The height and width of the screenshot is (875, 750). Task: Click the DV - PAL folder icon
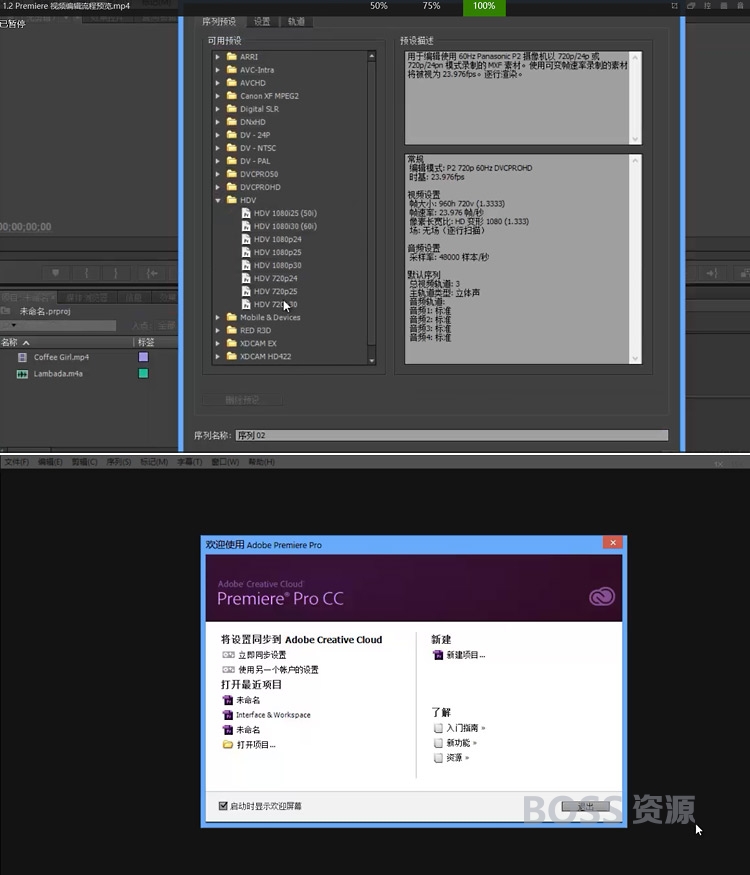232,161
